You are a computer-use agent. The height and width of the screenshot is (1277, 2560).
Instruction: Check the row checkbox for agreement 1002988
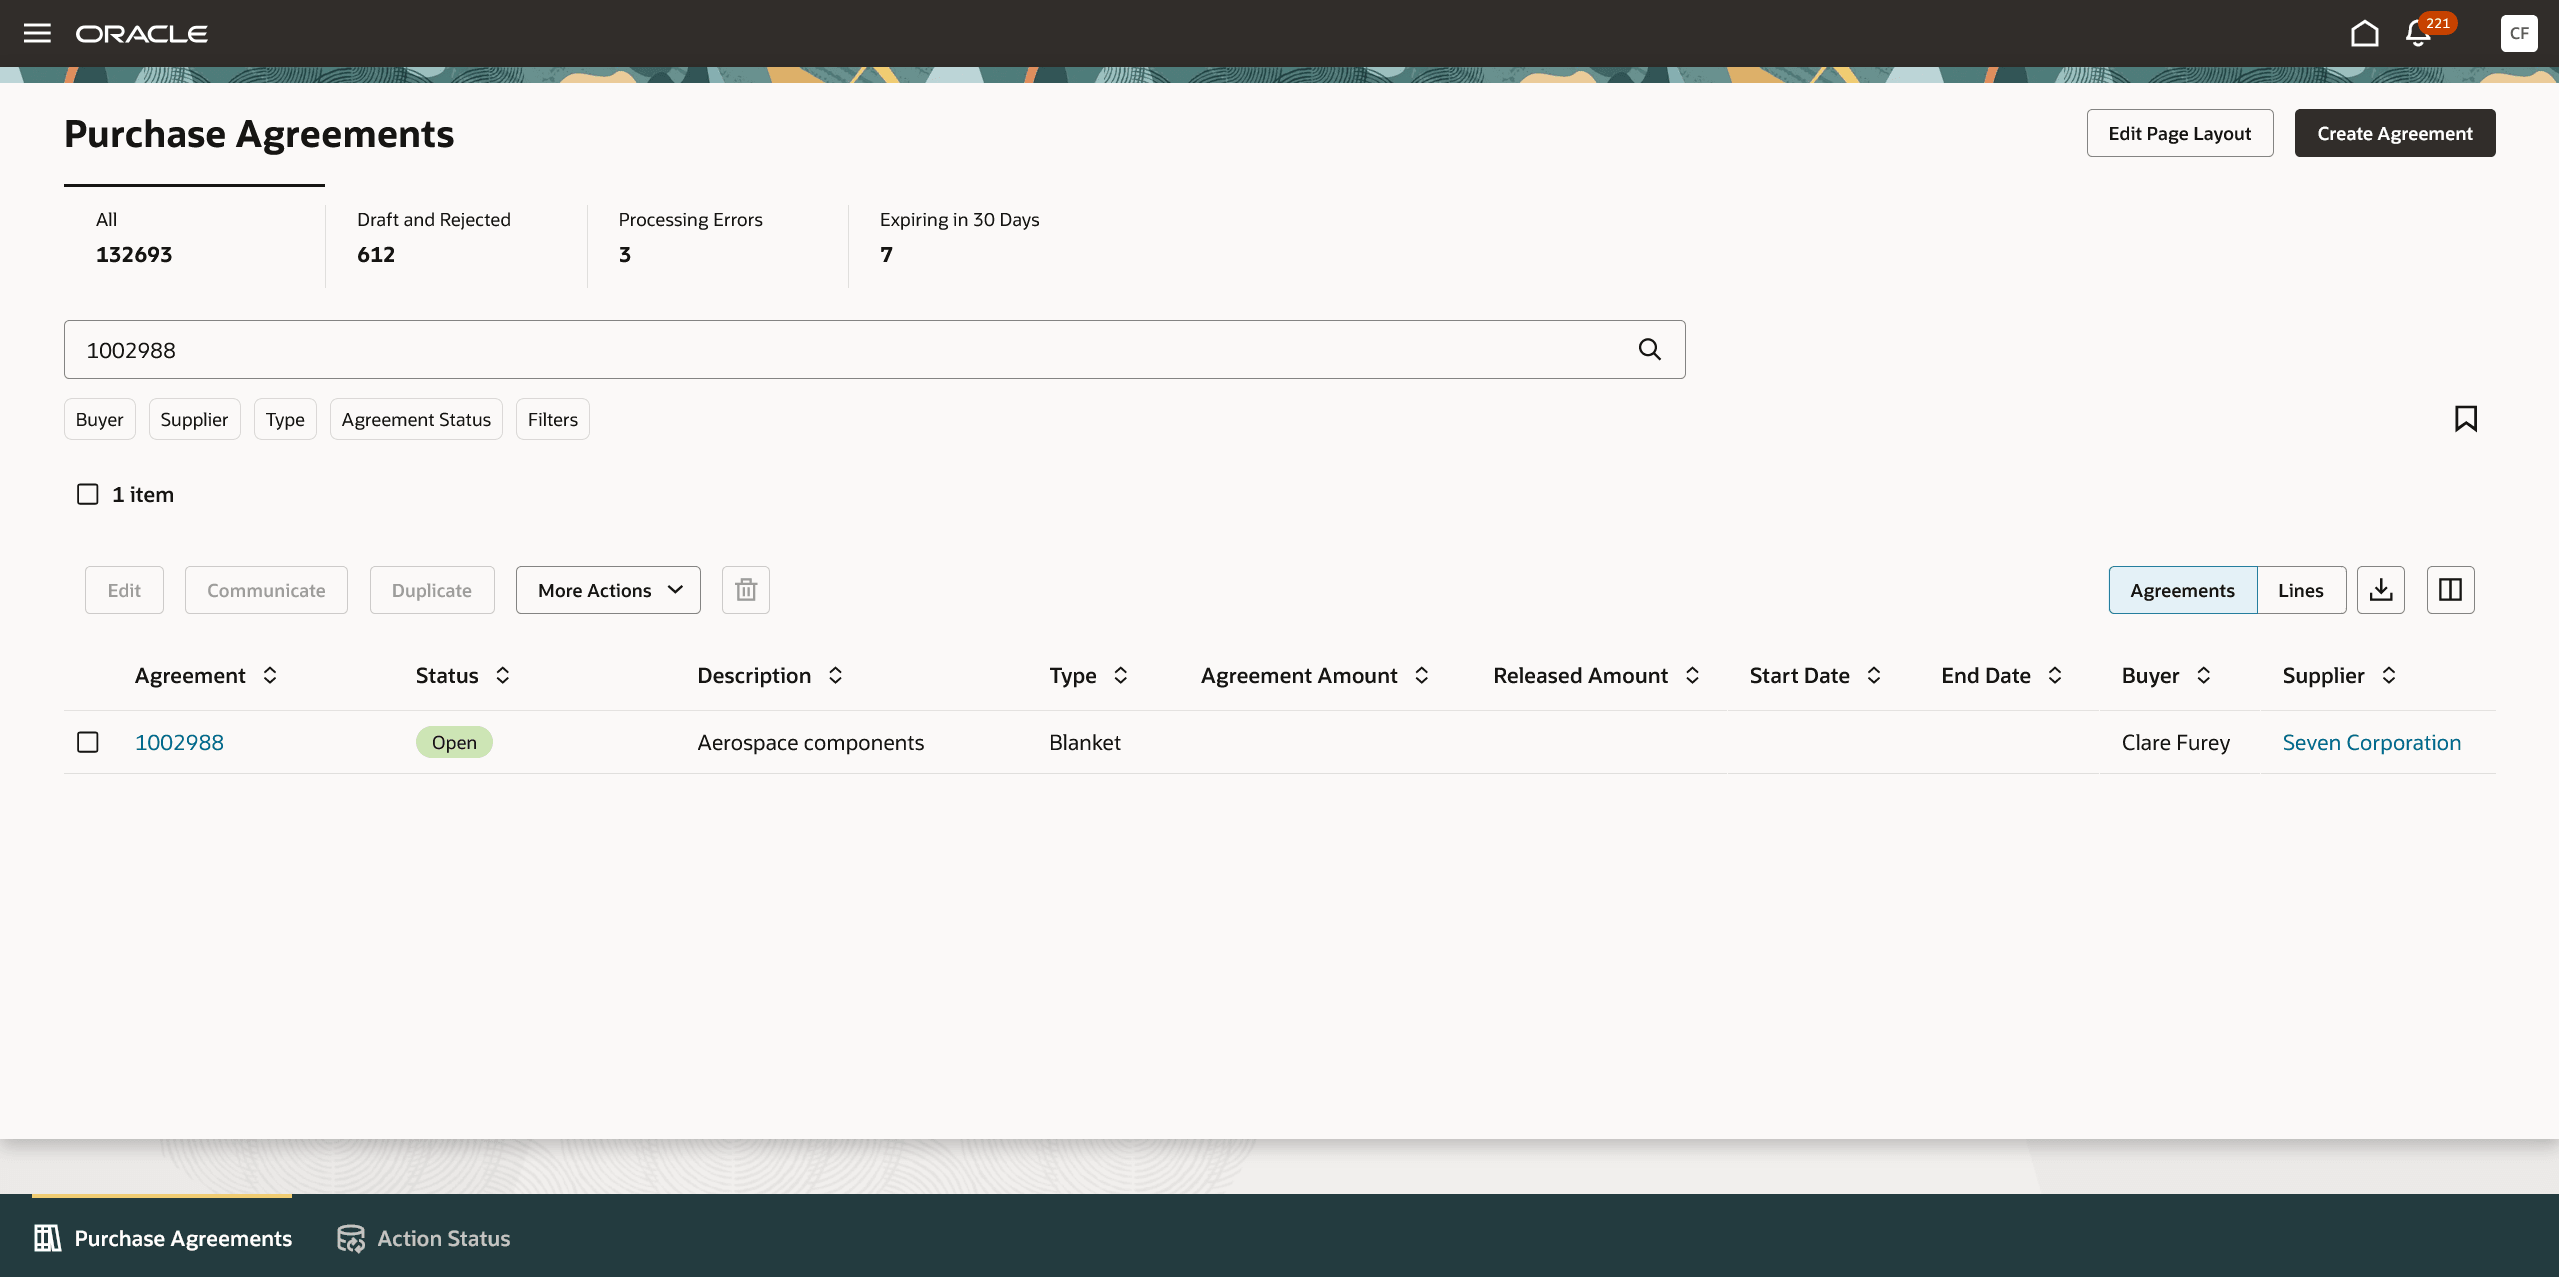pos(88,742)
